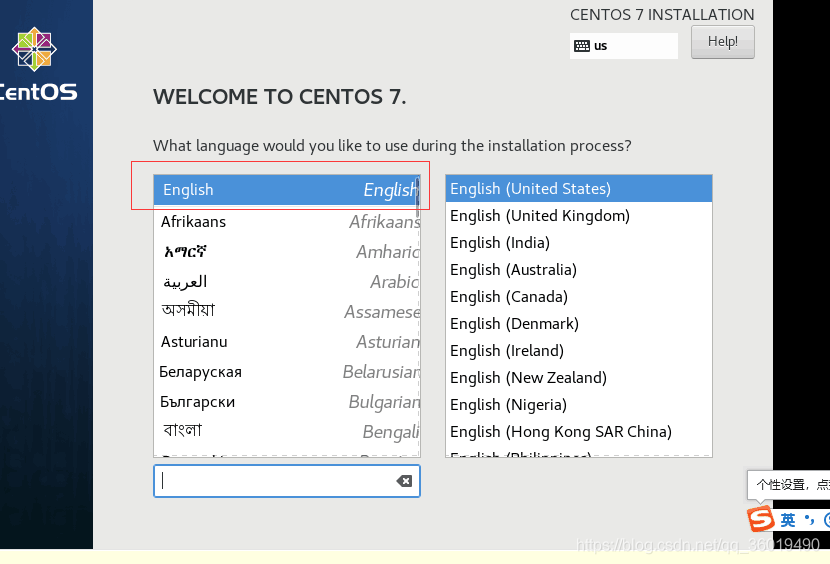Screen dimensions: 830x564
Task: Choose English (New Zealand) locale
Action: tap(579, 378)
